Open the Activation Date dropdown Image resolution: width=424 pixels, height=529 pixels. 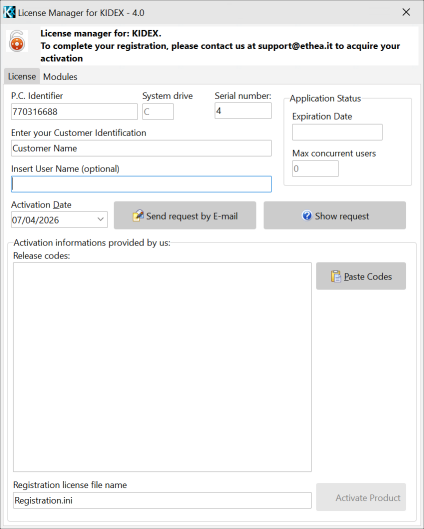coord(101,219)
